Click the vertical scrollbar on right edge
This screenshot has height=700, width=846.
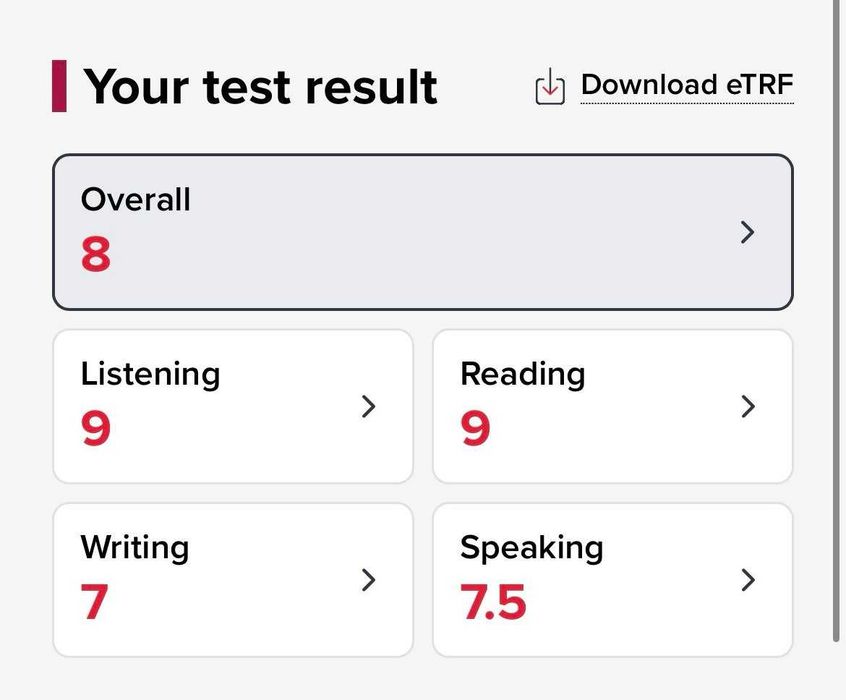[x=837, y=321]
